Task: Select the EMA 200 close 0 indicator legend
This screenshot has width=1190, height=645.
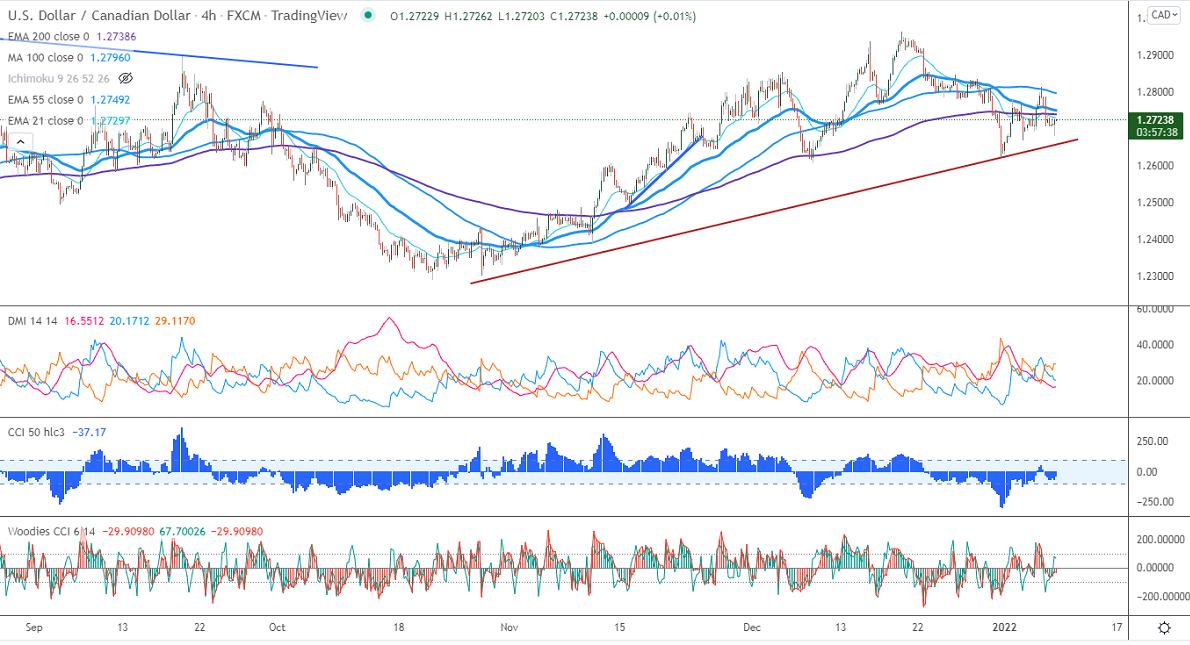Action: [49, 36]
